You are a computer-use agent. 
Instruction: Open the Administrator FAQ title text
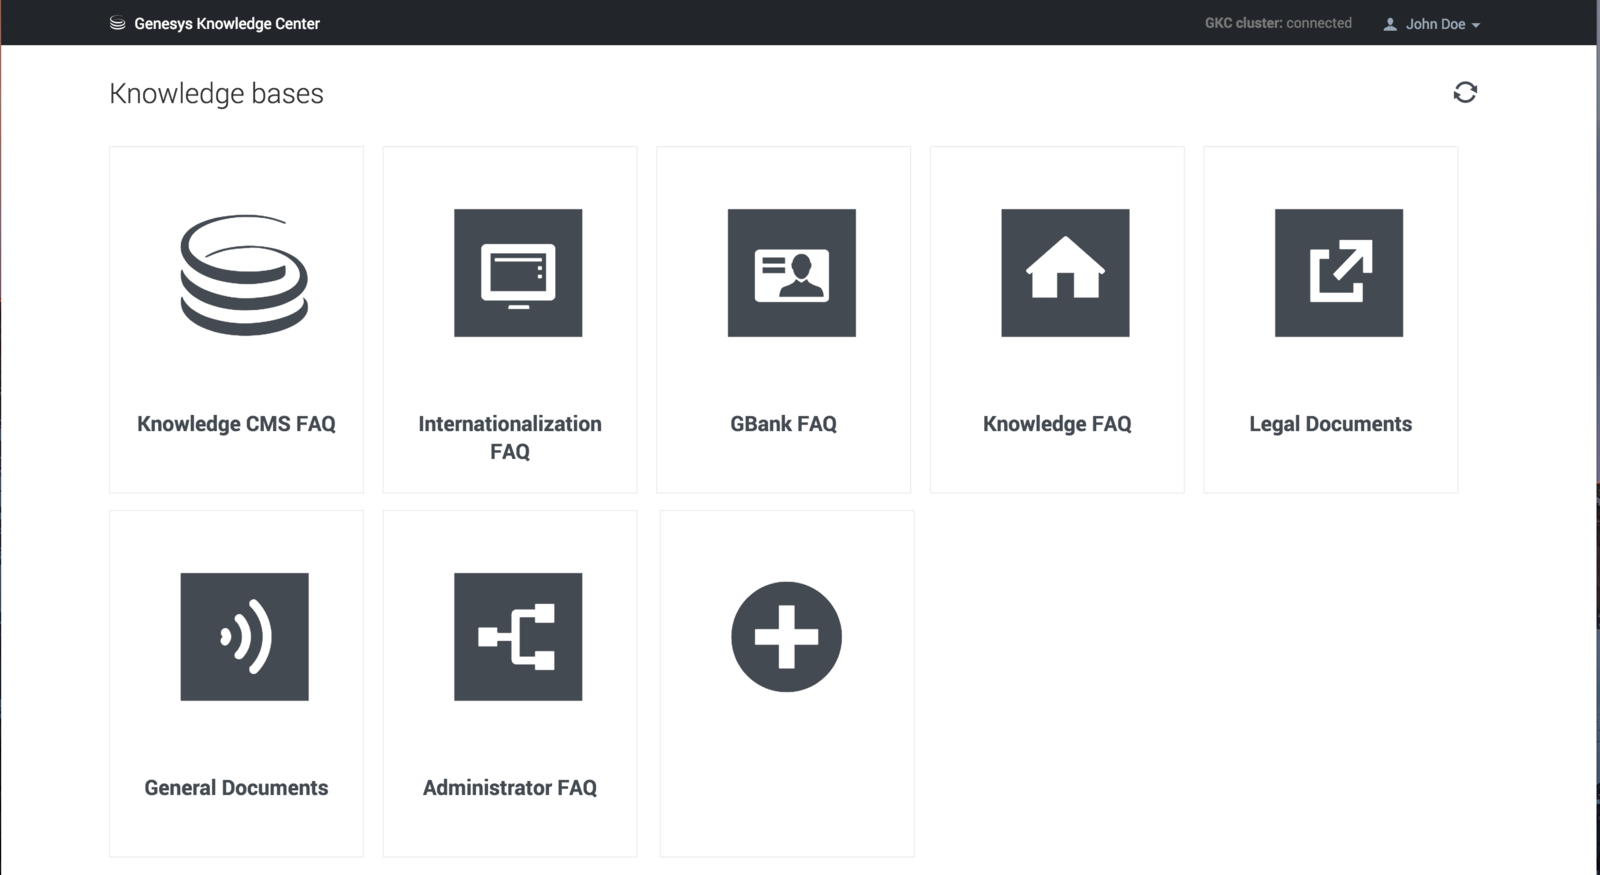[x=510, y=788]
